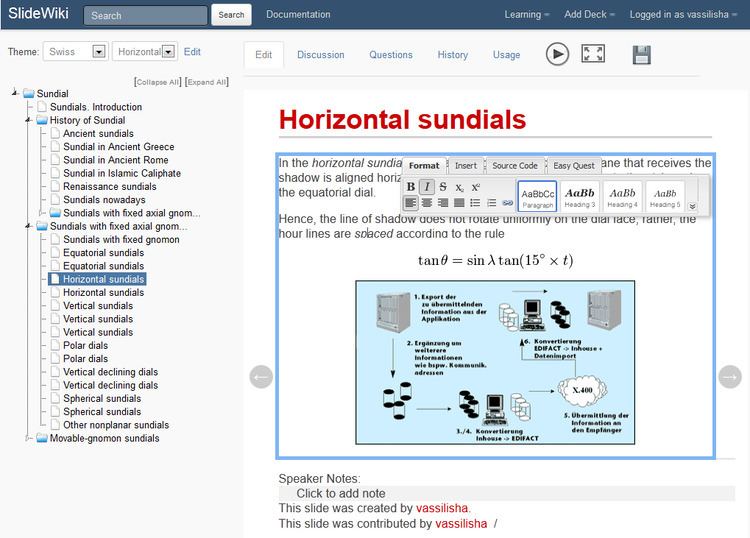Image resolution: width=750 pixels, height=538 pixels.
Task: Switch to the History tab
Action: pyautogui.click(x=452, y=55)
